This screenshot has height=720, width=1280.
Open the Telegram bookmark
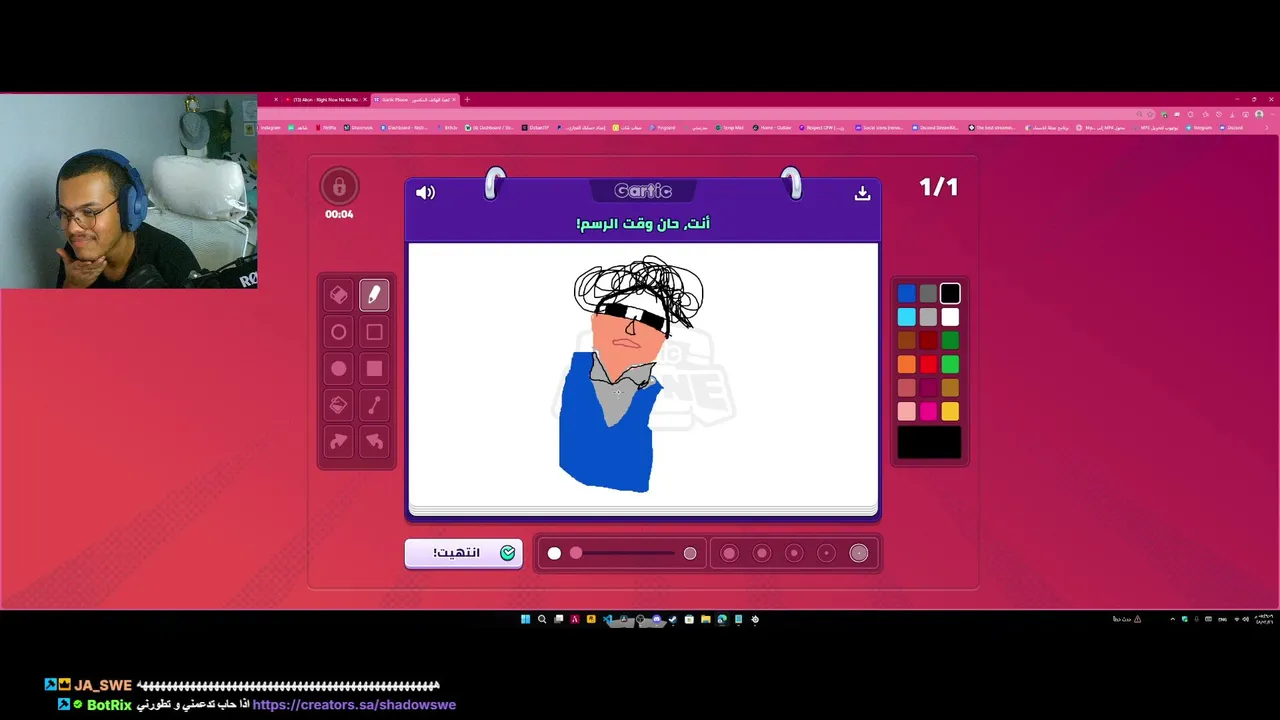coord(1200,128)
